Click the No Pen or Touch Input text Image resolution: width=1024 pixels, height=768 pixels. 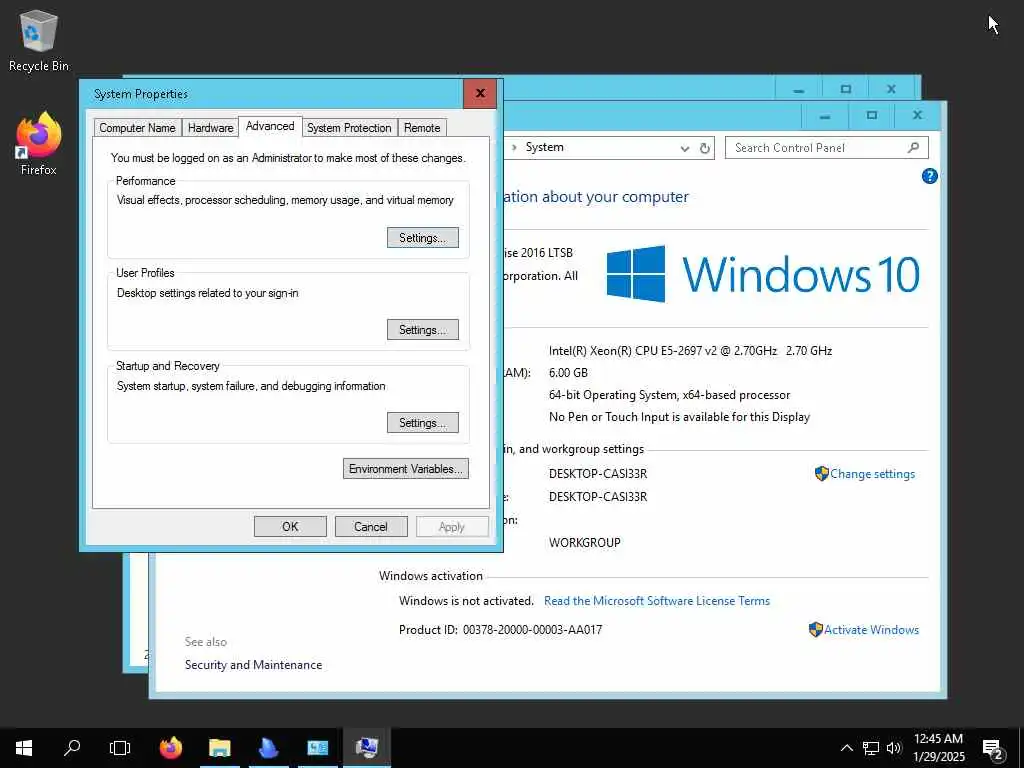679,417
